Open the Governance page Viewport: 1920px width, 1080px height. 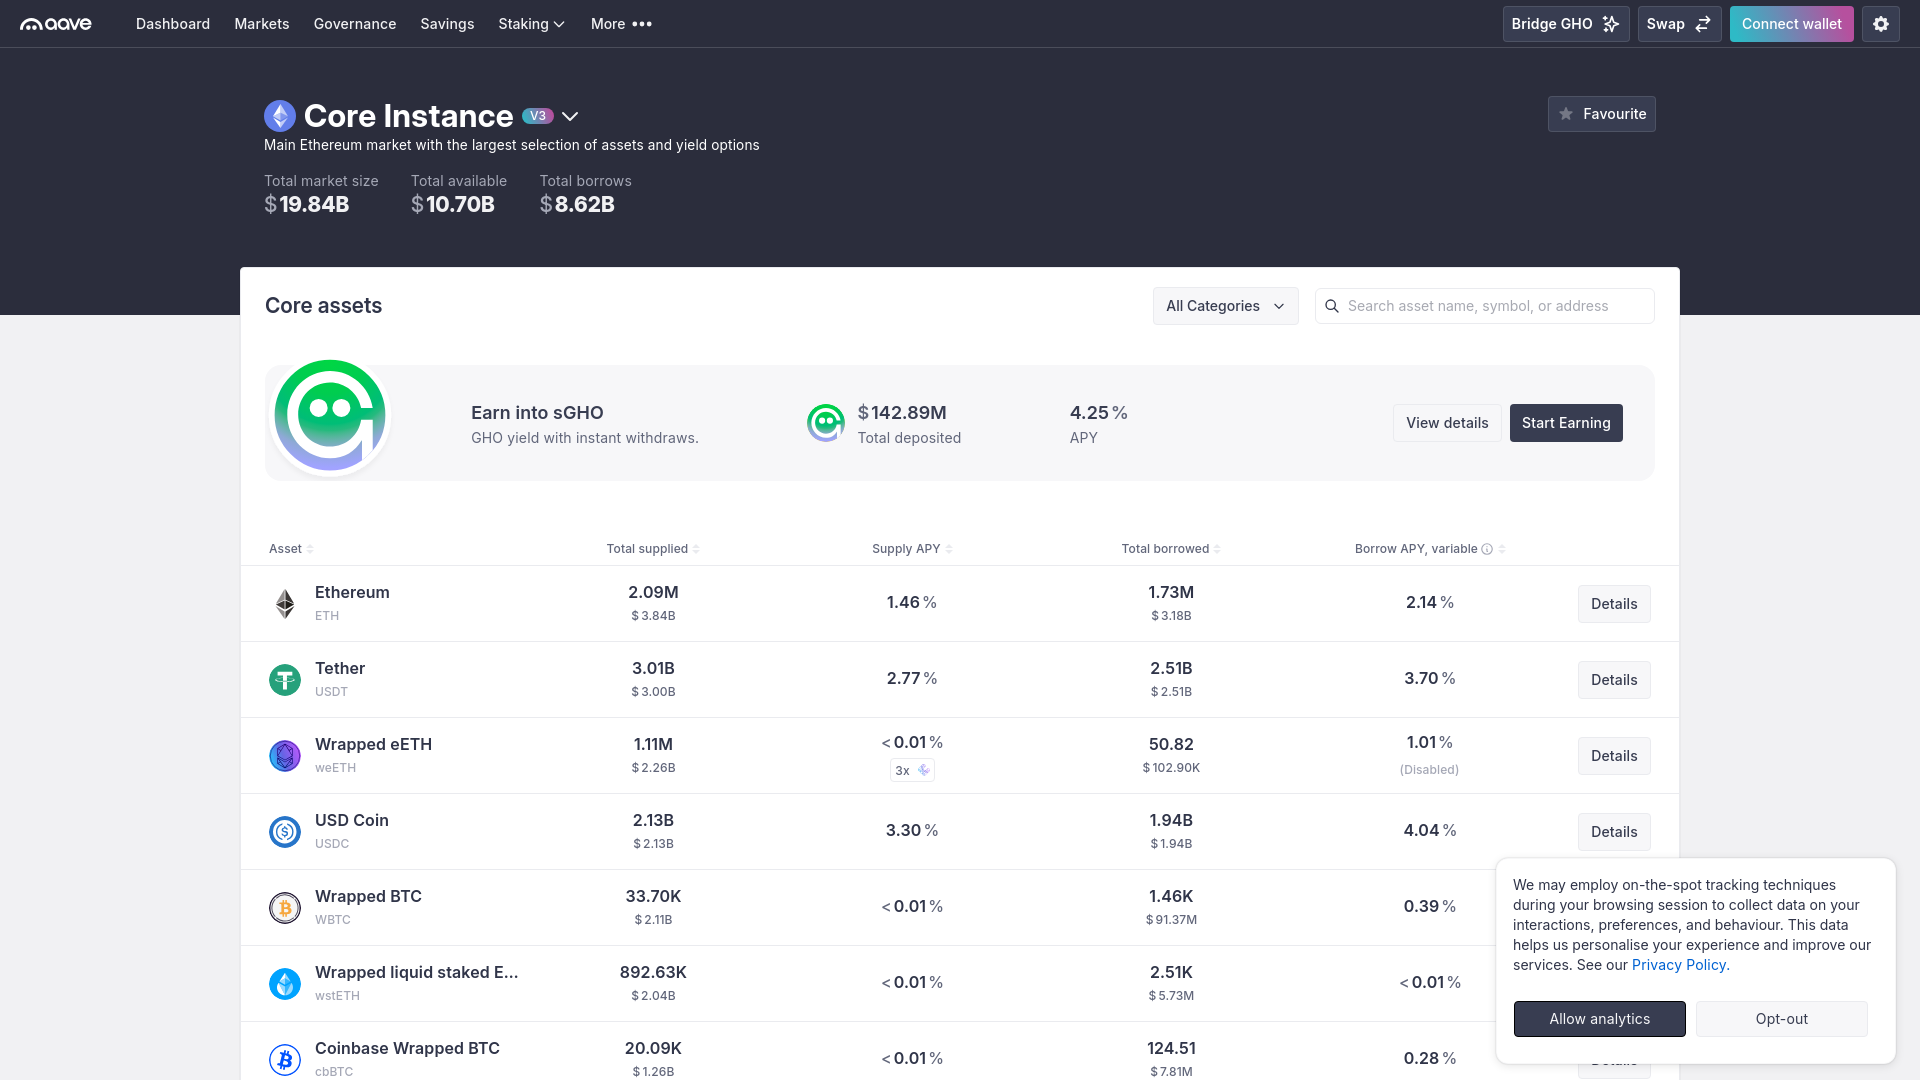click(x=355, y=24)
